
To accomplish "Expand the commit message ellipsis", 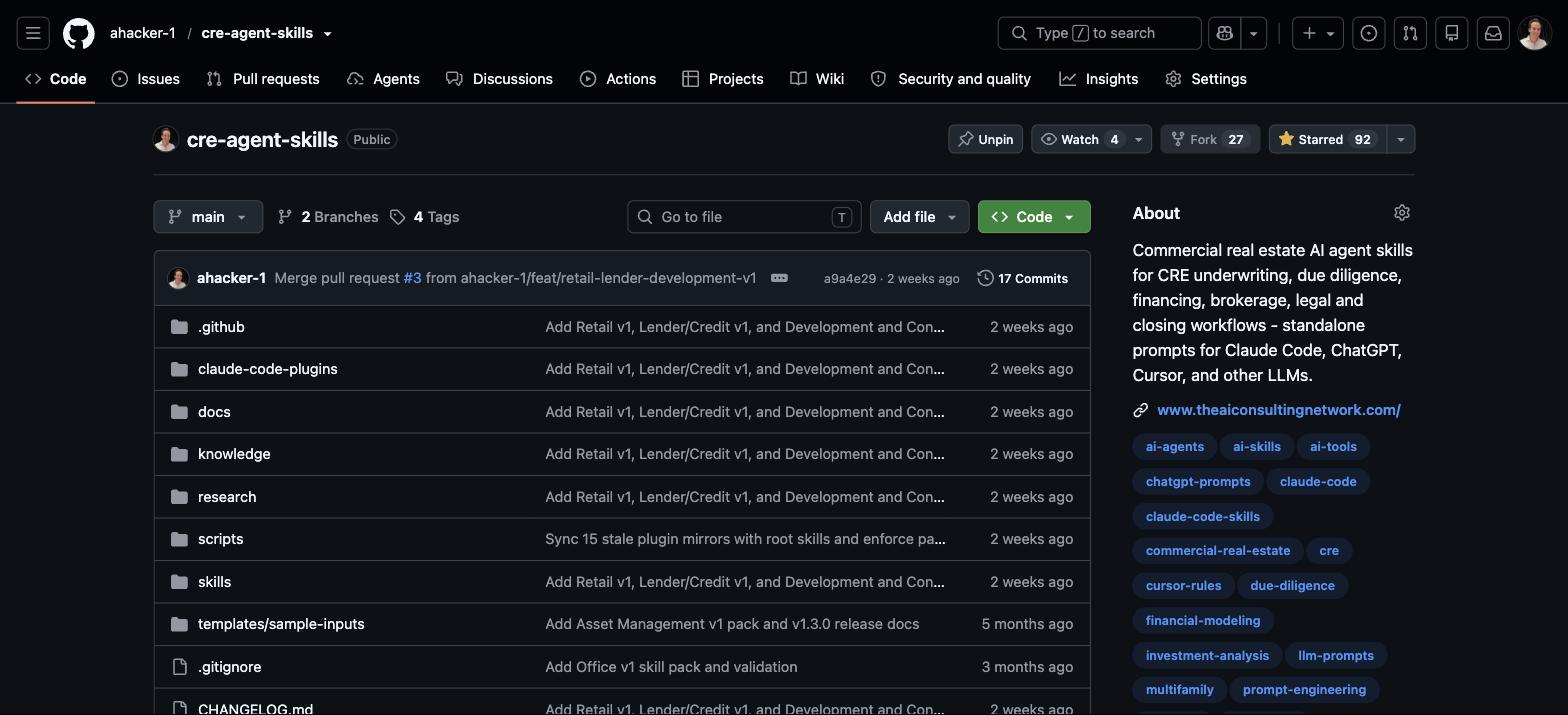I will coord(779,278).
